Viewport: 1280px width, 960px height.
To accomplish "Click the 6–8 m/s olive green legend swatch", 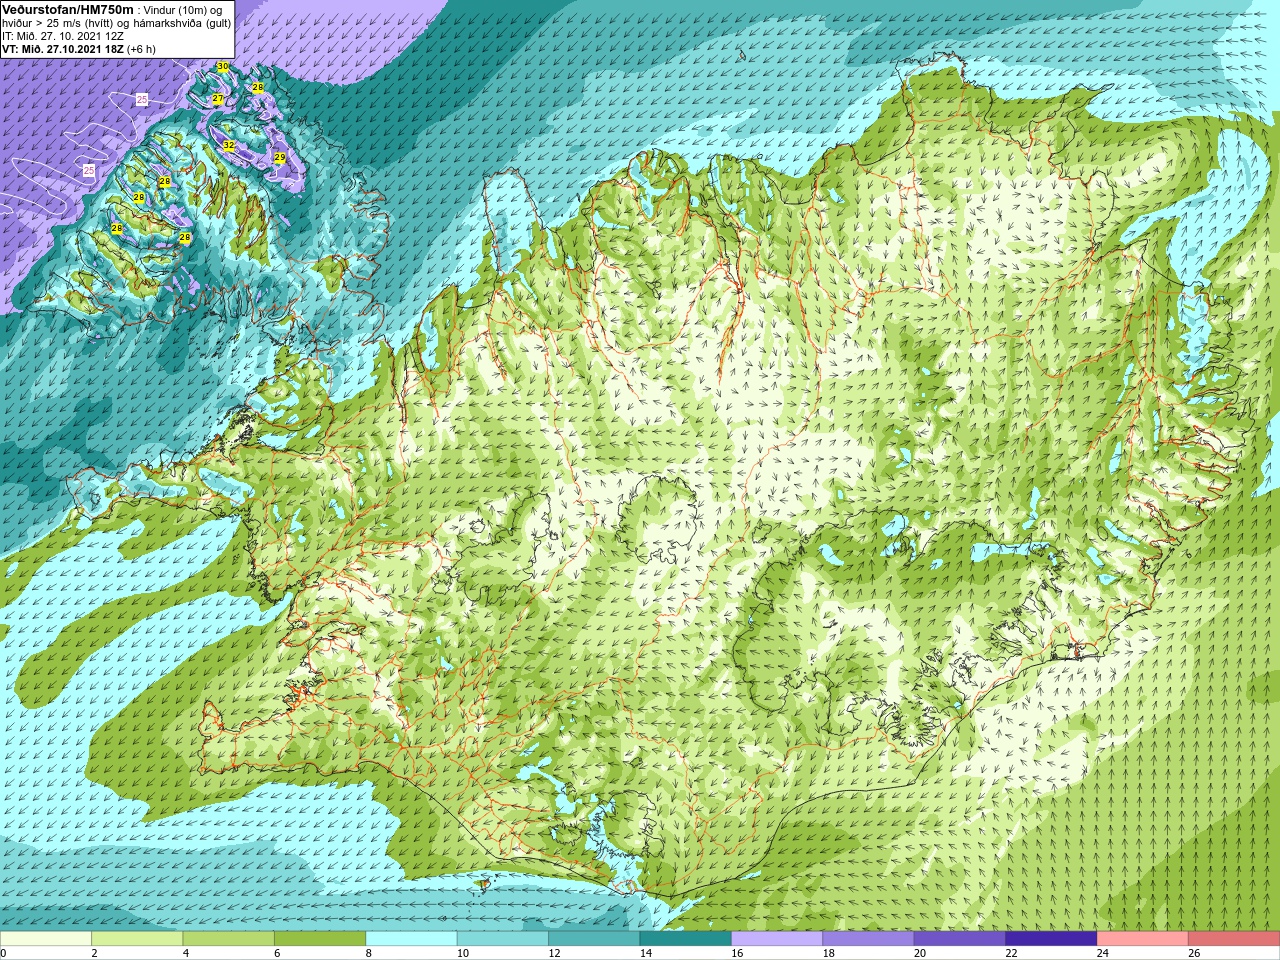I will coord(320,939).
